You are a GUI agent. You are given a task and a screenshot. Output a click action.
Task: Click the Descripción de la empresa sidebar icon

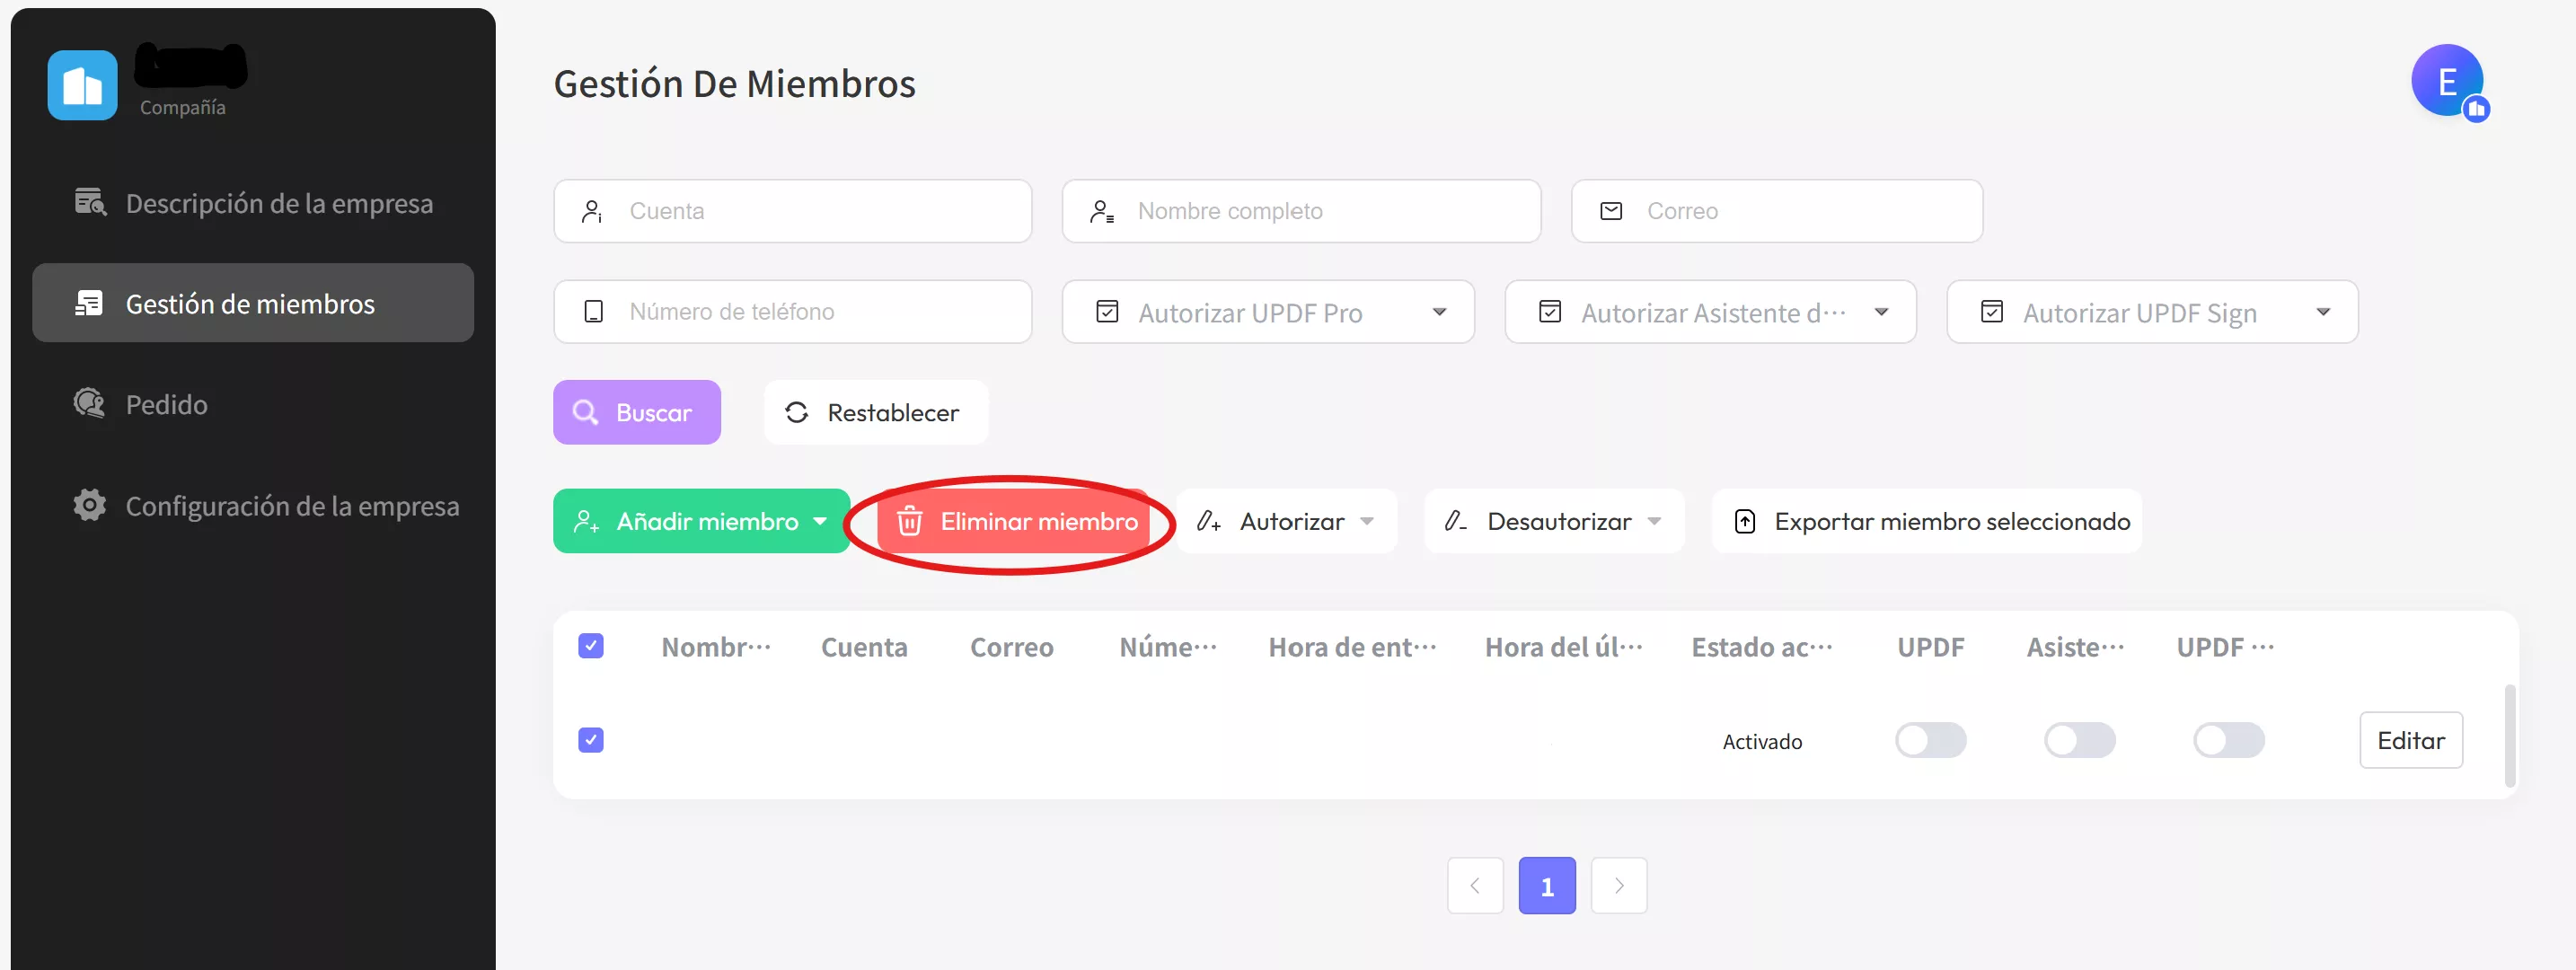coord(90,202)
